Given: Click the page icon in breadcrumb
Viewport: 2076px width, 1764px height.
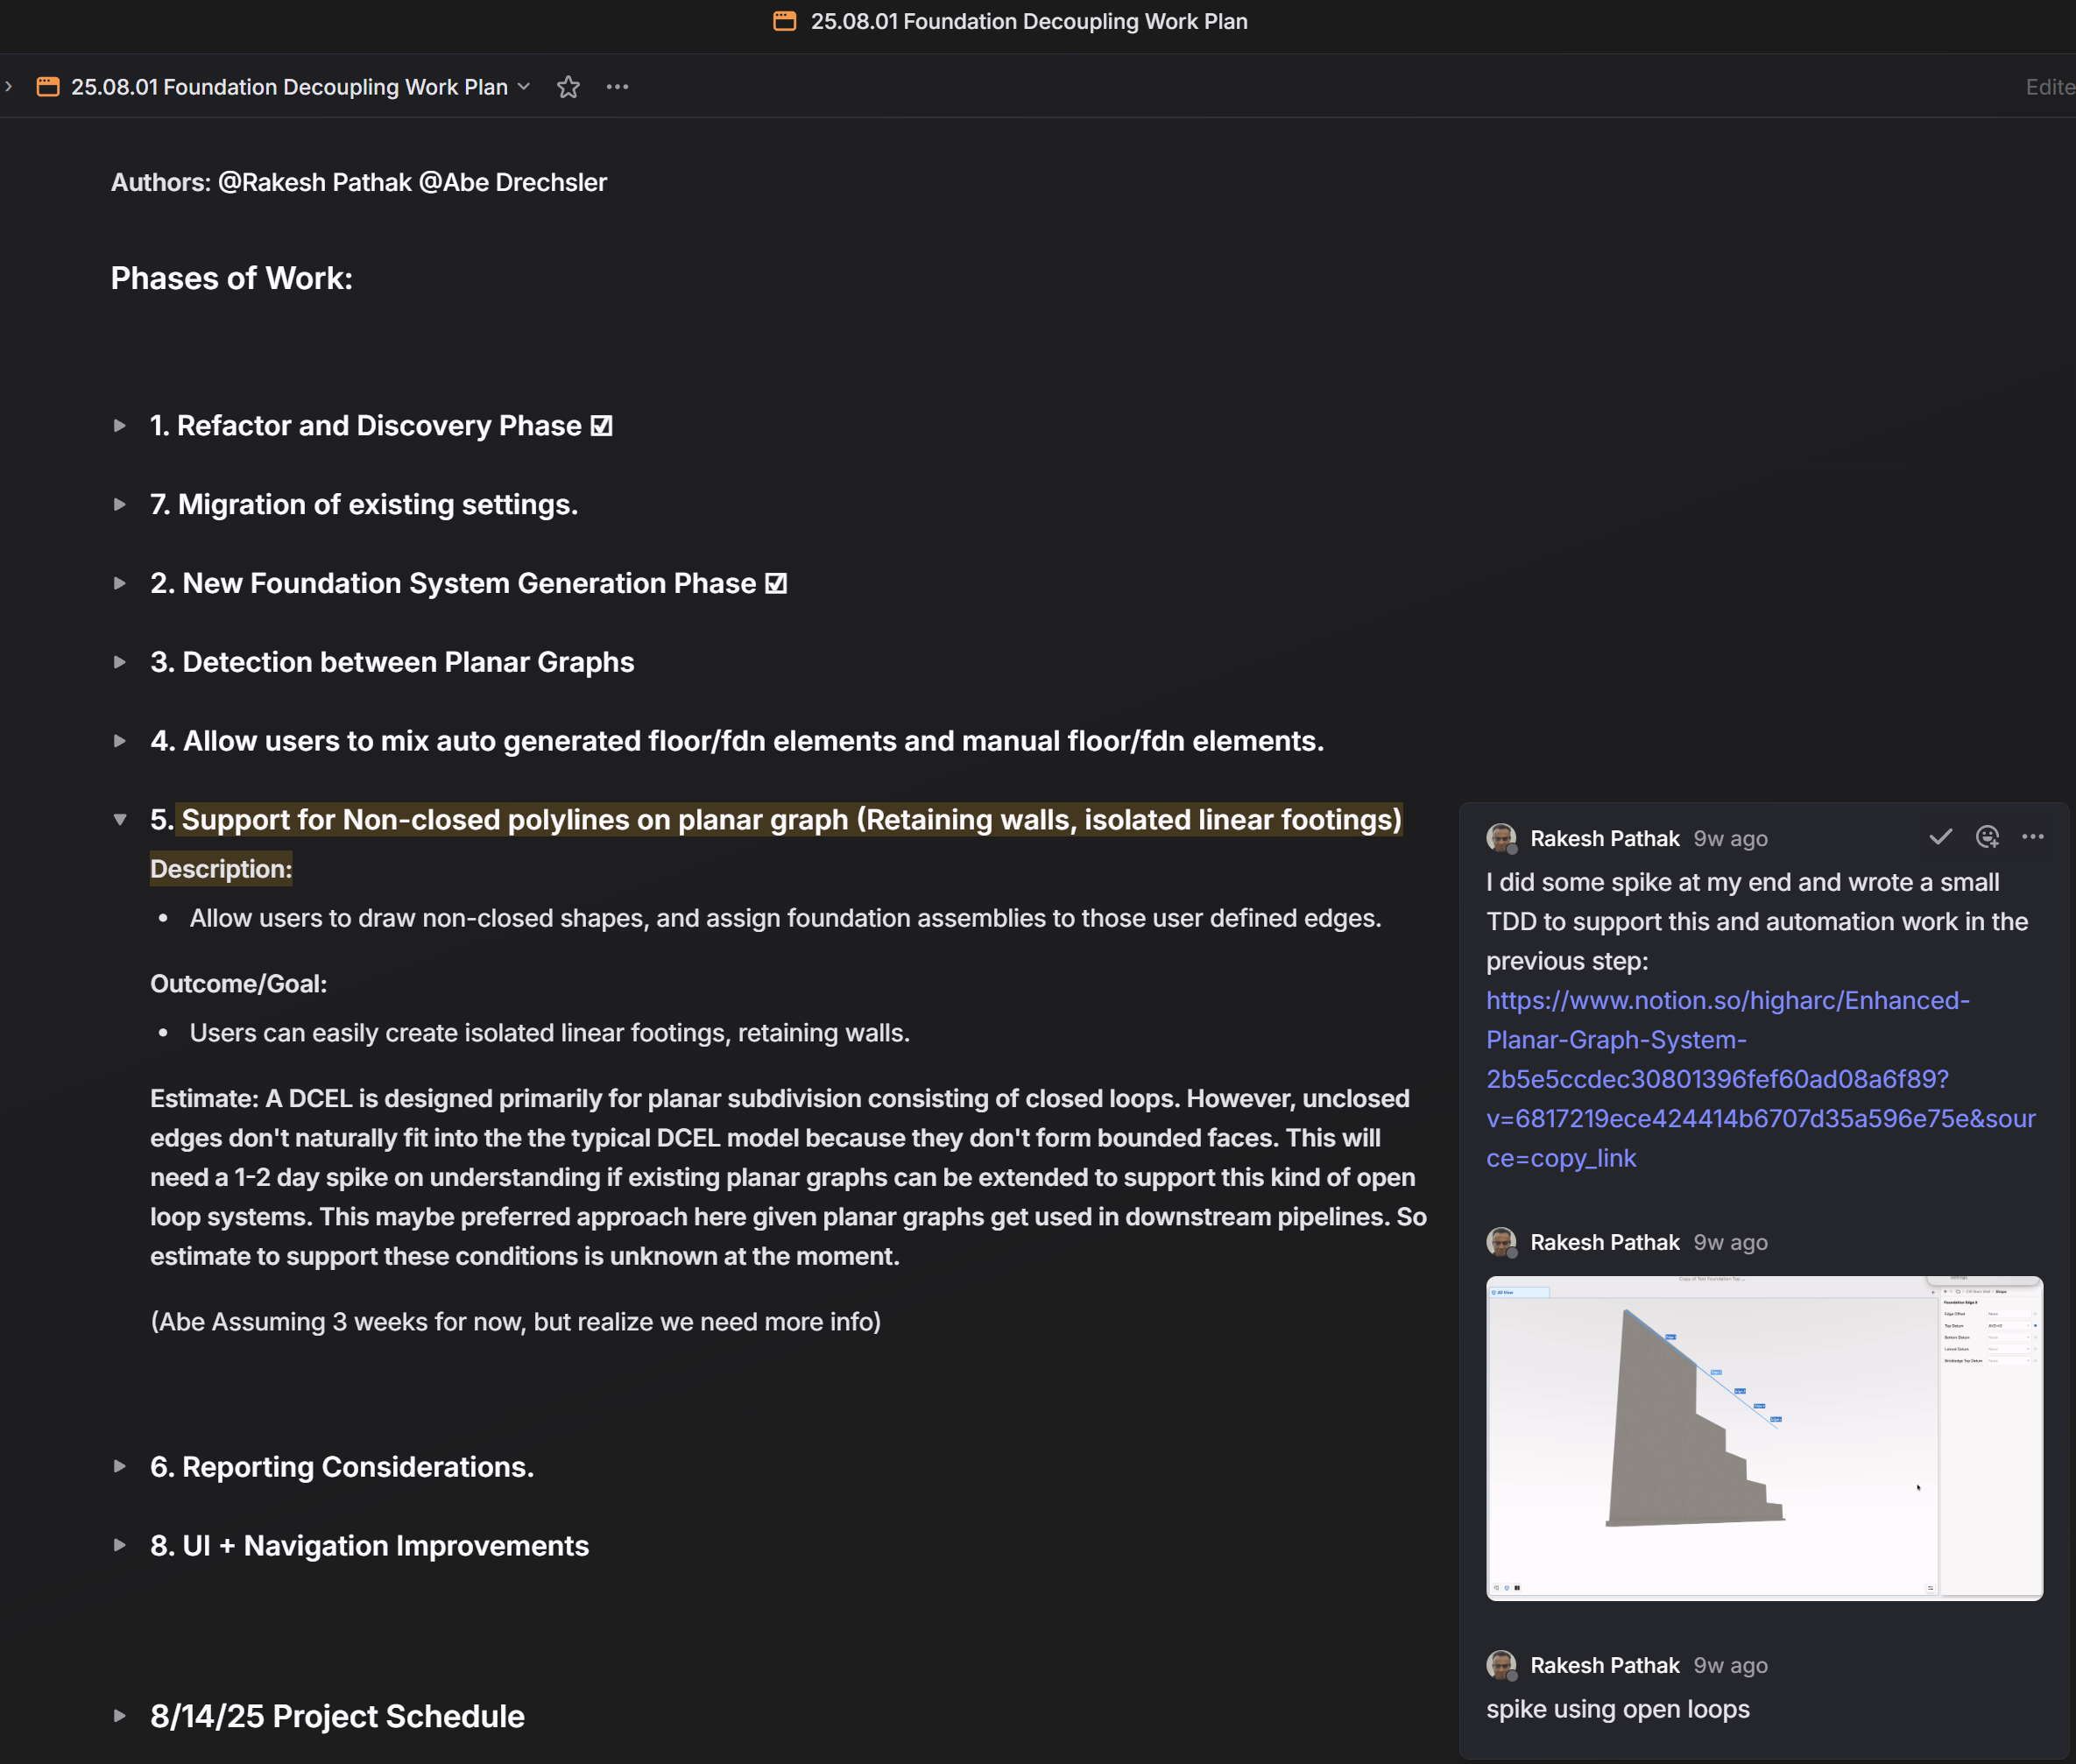Looking at the screenshot, I should pos(48,87).
